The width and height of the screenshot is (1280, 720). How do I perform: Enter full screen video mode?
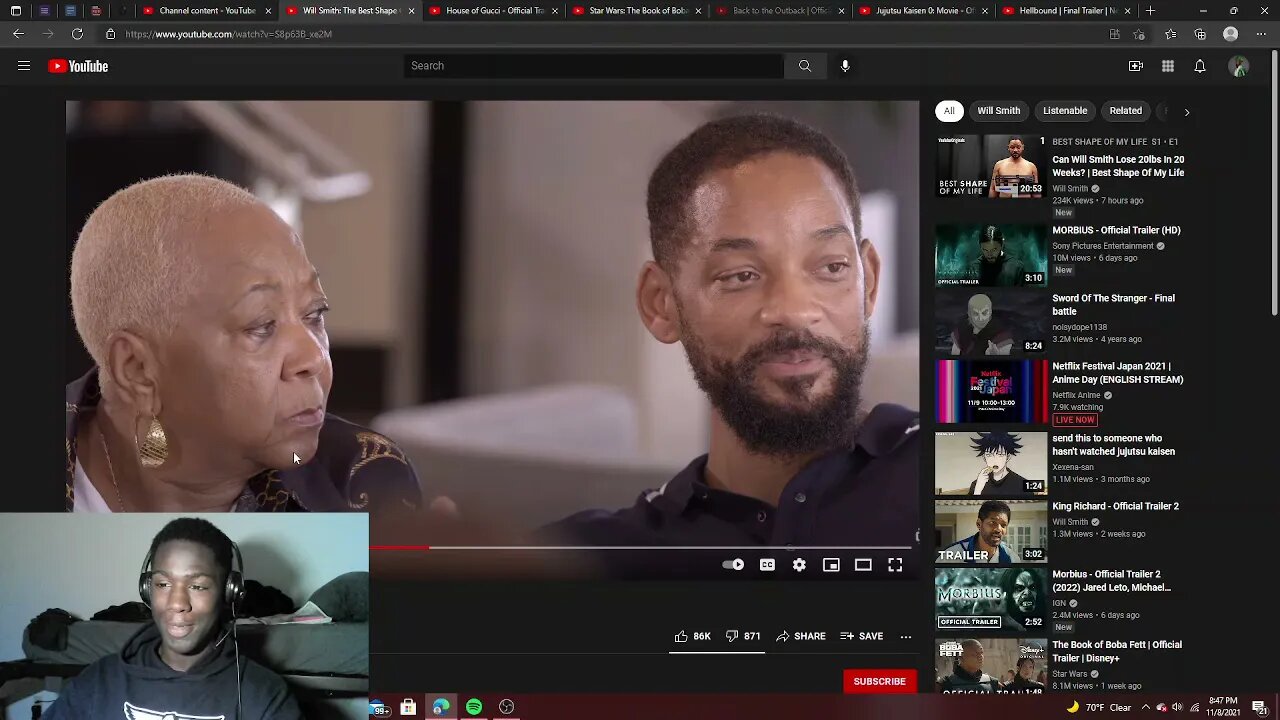[x=895, y=565]
